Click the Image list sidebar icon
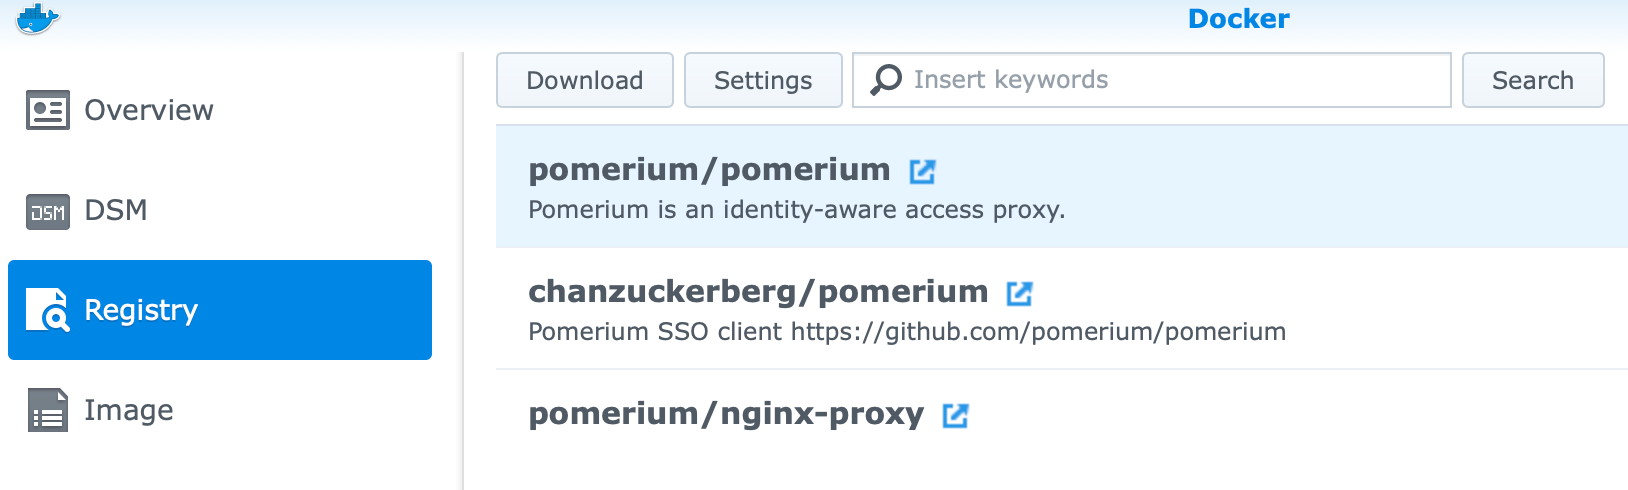This screenshot has width=1628, height=490. [48, 410]
